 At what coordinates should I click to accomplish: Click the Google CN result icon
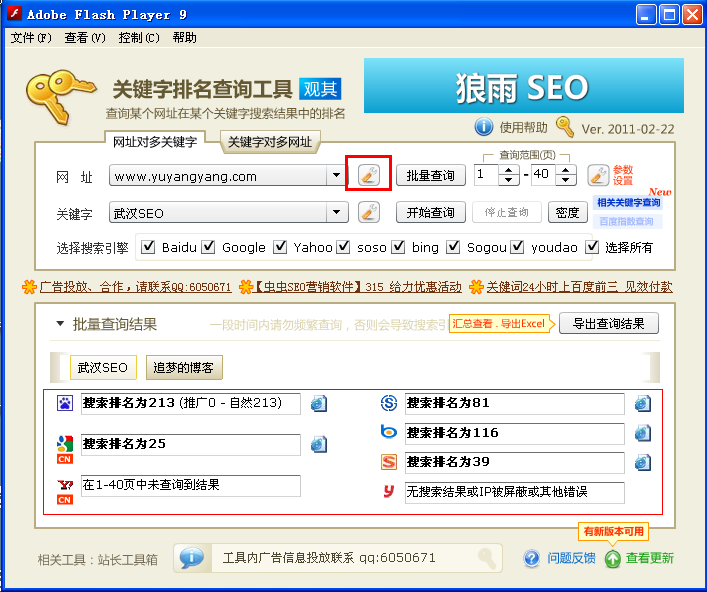(x=65, y=449)
